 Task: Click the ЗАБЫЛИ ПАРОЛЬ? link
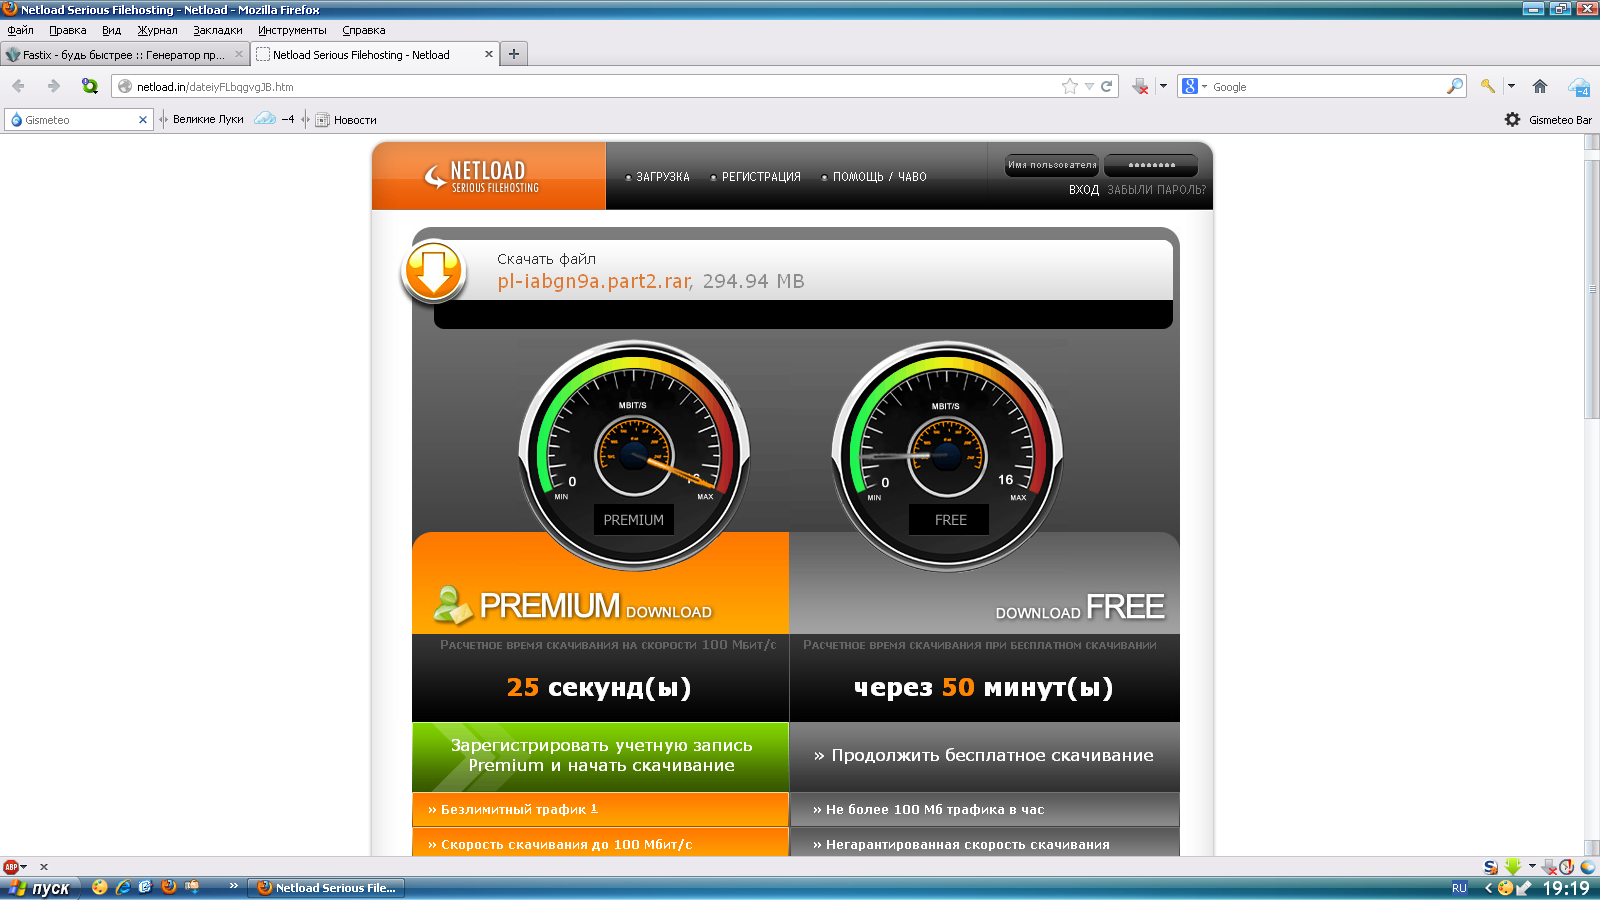coord(1156,190)
